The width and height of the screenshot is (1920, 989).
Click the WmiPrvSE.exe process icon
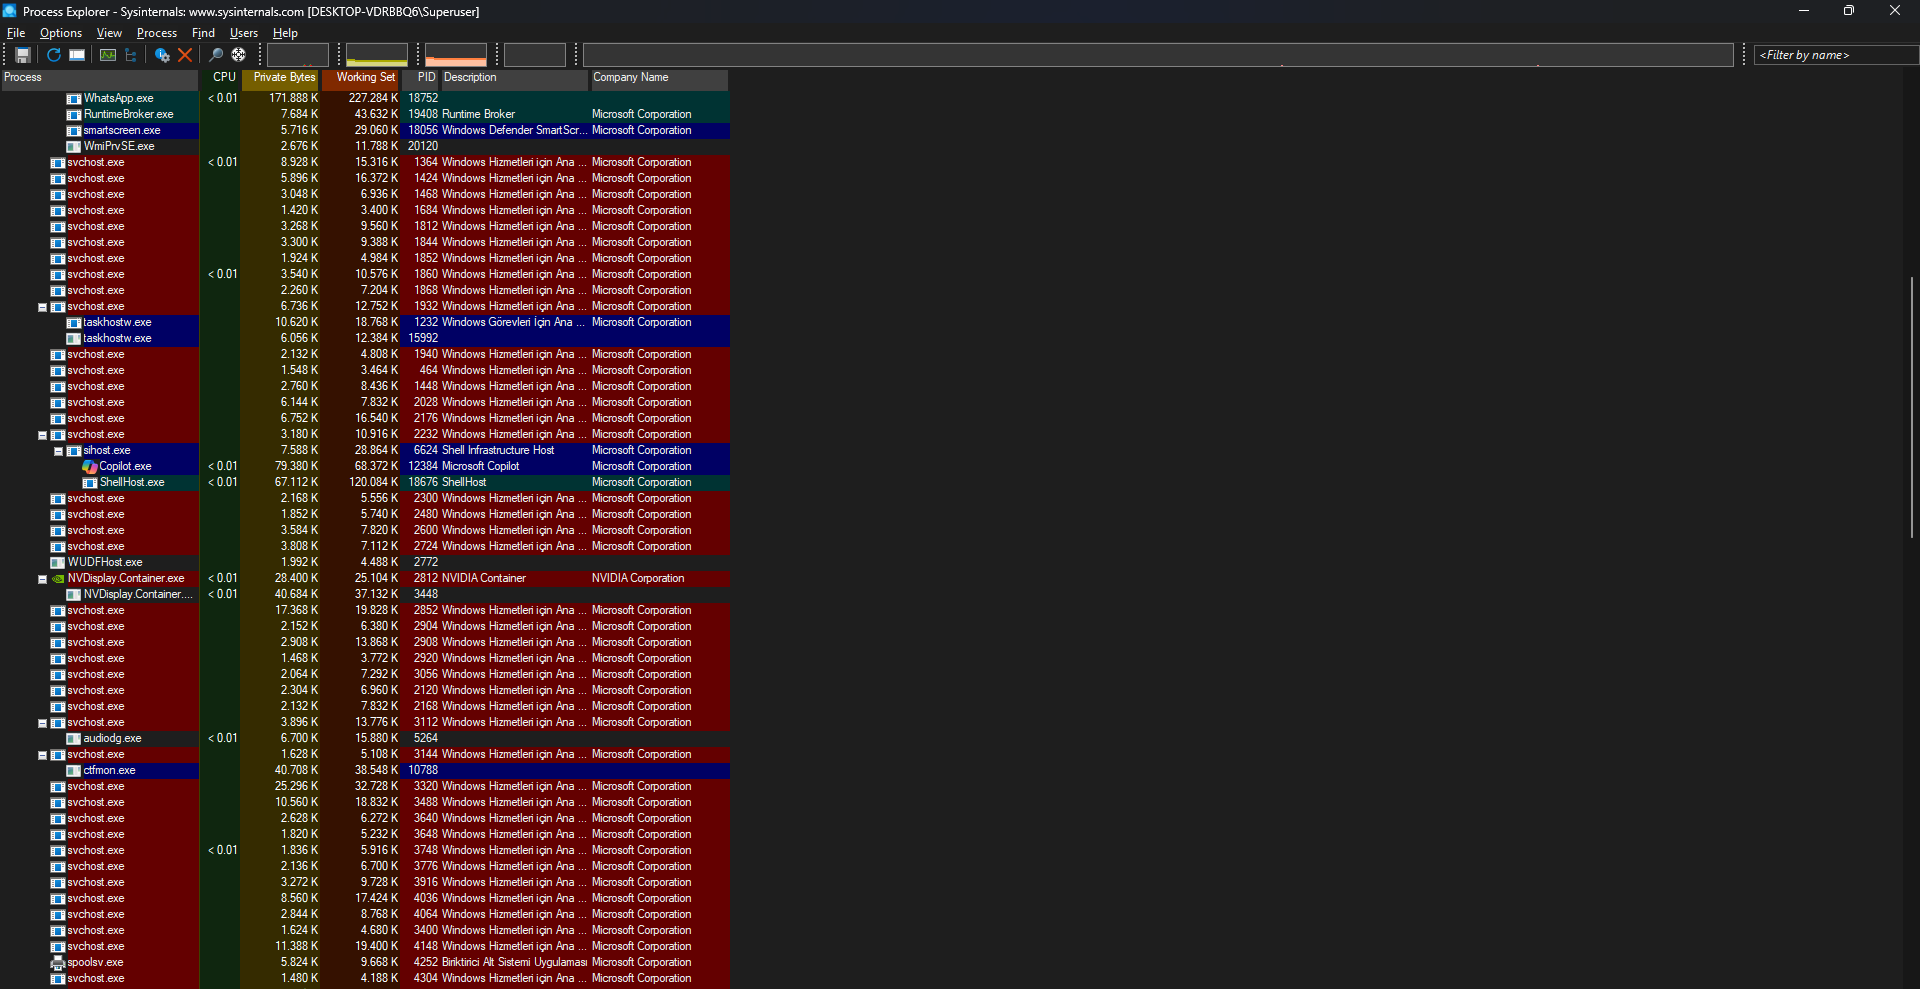coord(74,147)
